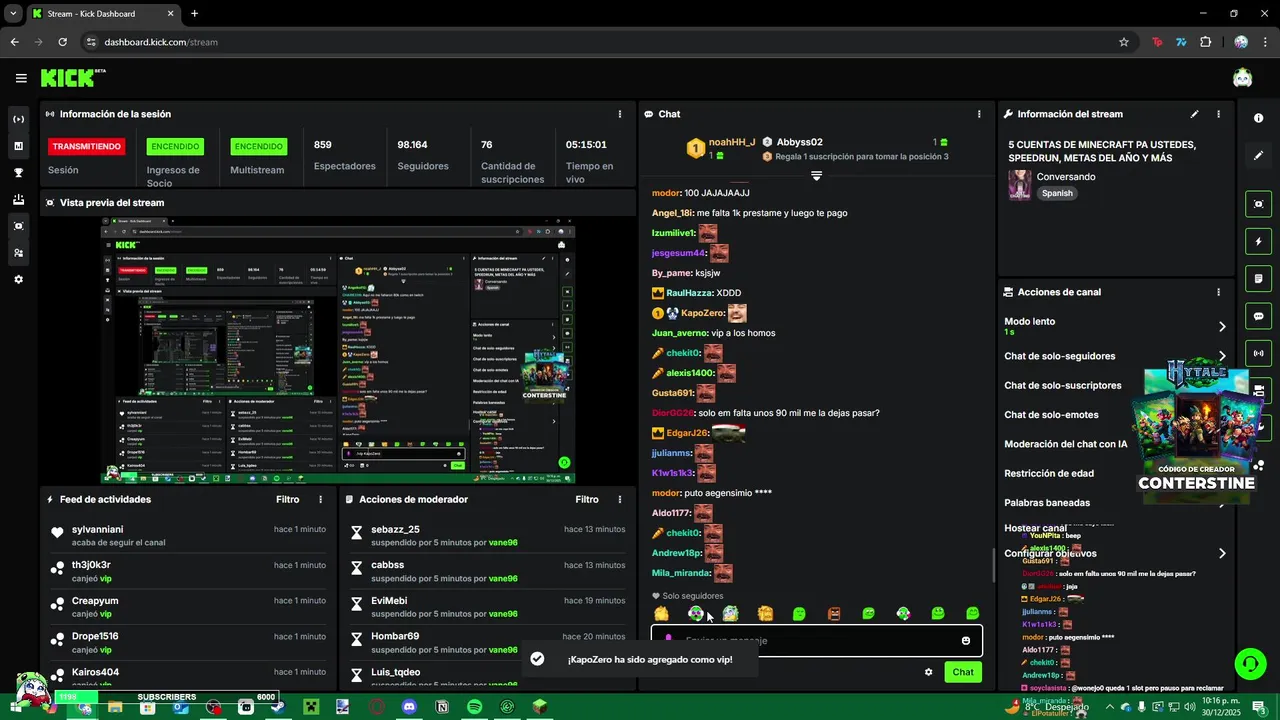Click the panda profile avatar at top right
The width and height of the screenshot is (1280, 720).
[1242, 78]
